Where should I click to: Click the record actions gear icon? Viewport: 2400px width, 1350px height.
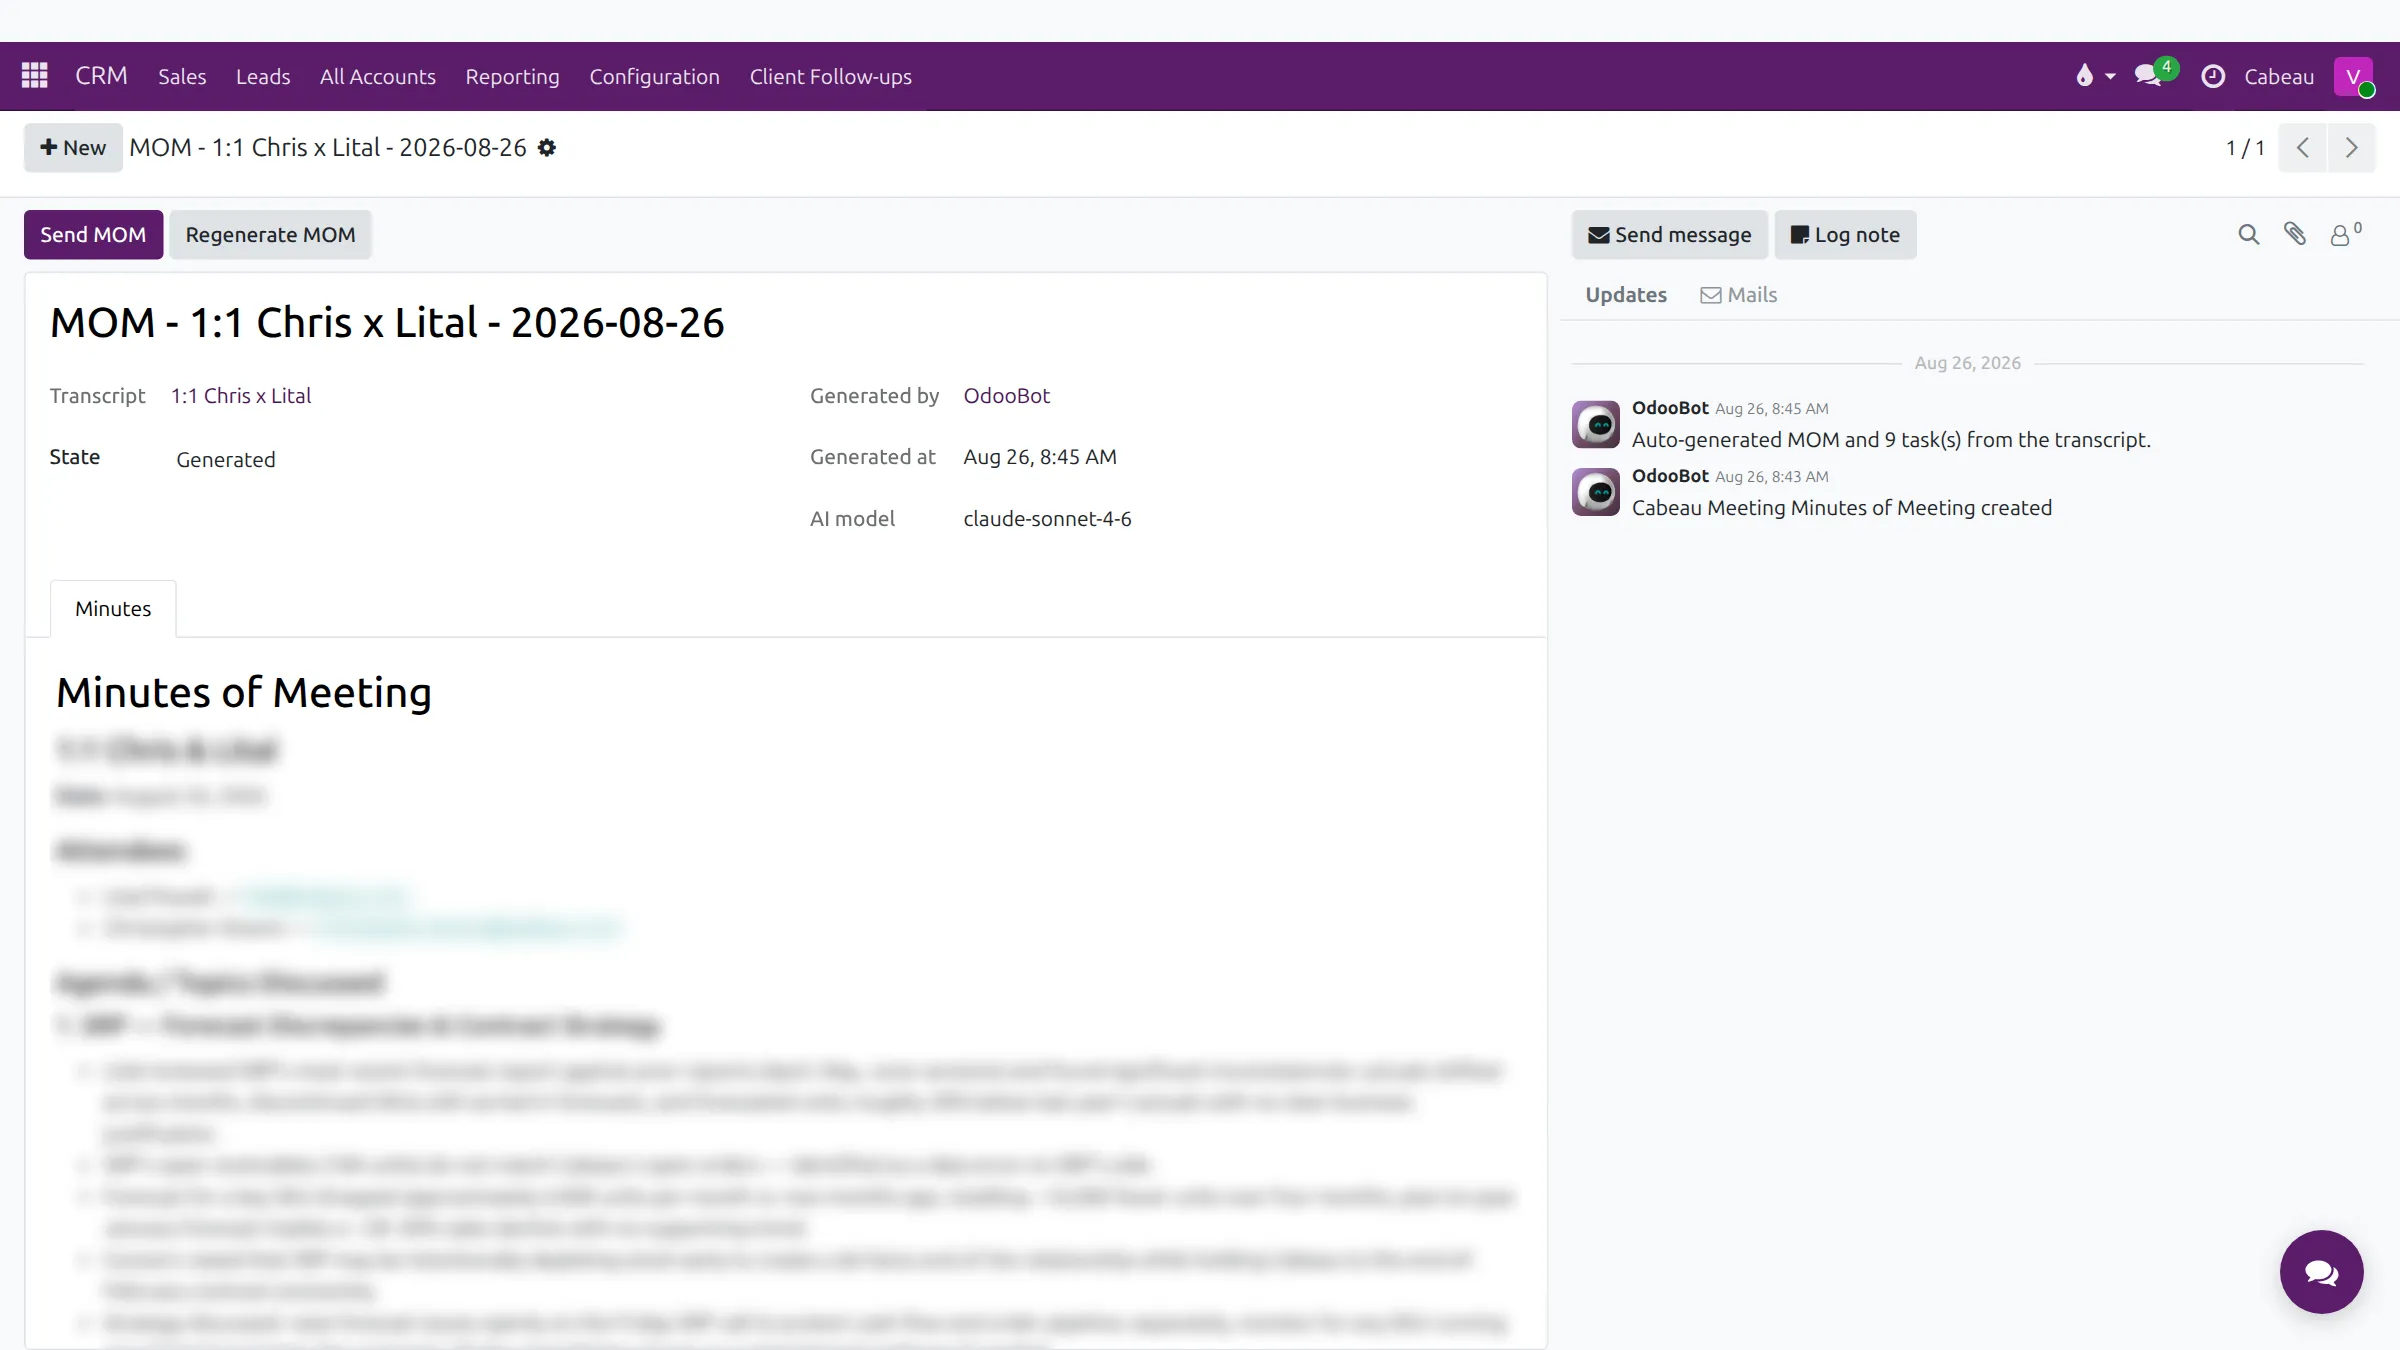(546, 148)
